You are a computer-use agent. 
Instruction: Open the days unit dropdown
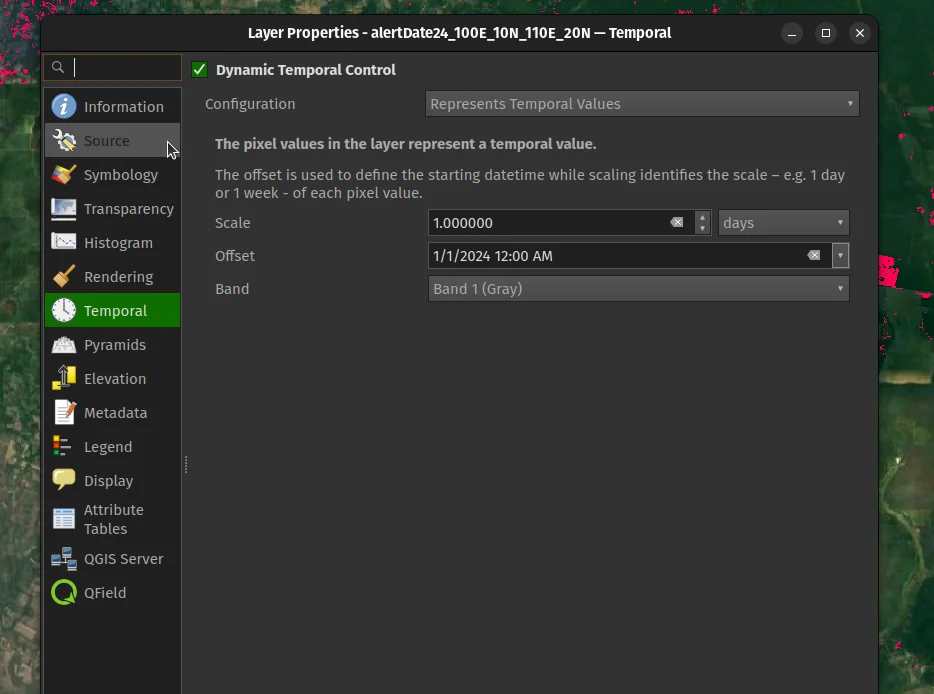point(783,223)
